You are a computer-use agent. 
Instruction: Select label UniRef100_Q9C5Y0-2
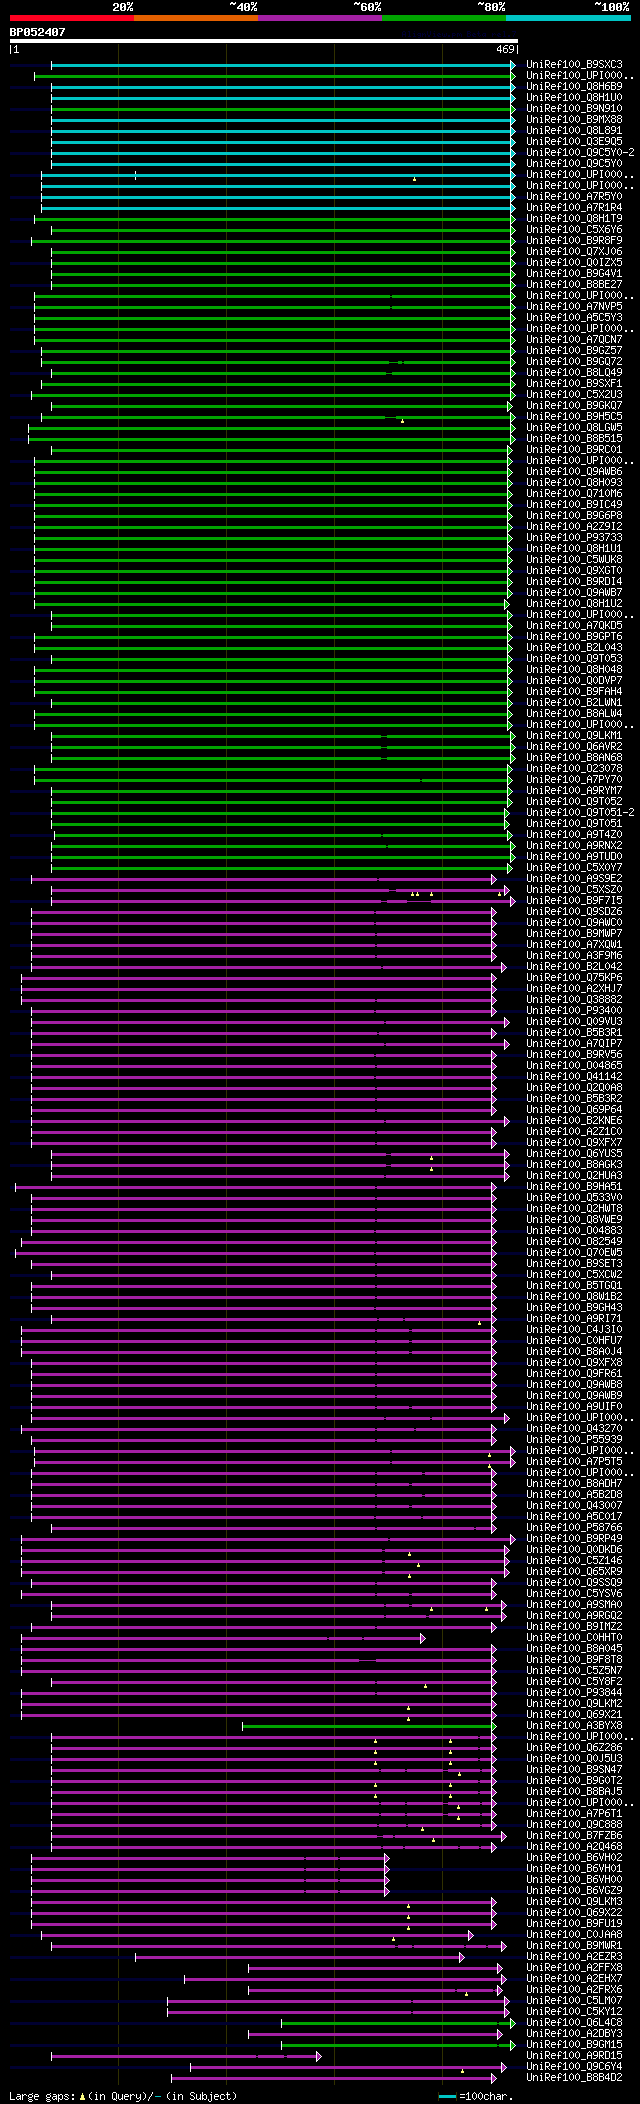pos(580,153)
